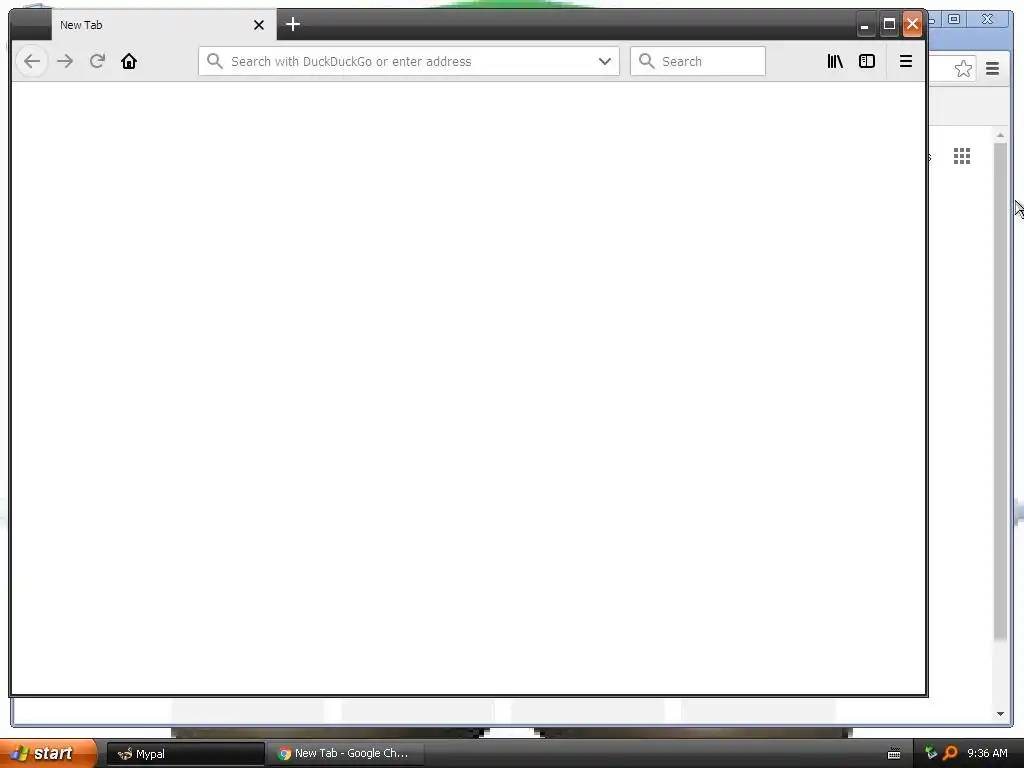Image resolution: width=1024 pixels, height=768 pixels.
Task: Close the Mypal window
Action: (x=912, y=25)
